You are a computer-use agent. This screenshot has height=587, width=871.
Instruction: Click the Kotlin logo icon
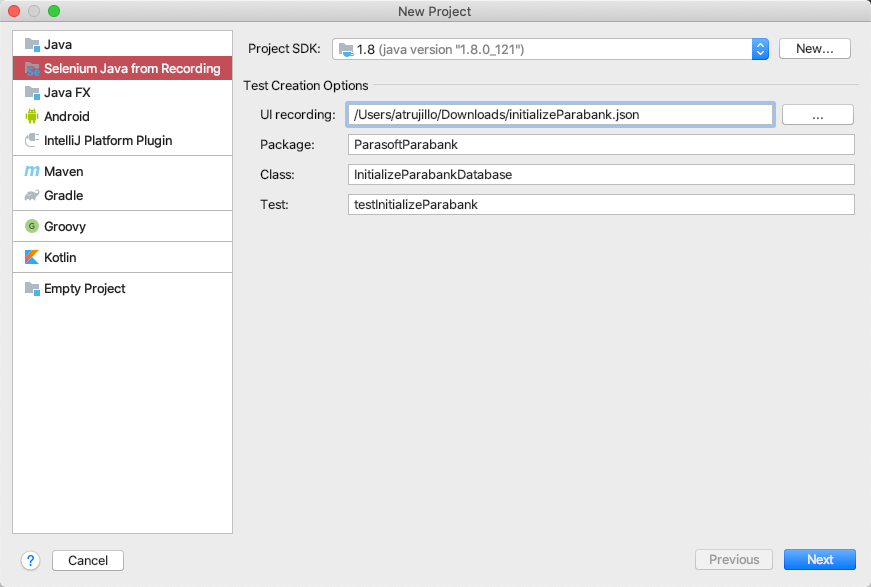tap(32, 257)
